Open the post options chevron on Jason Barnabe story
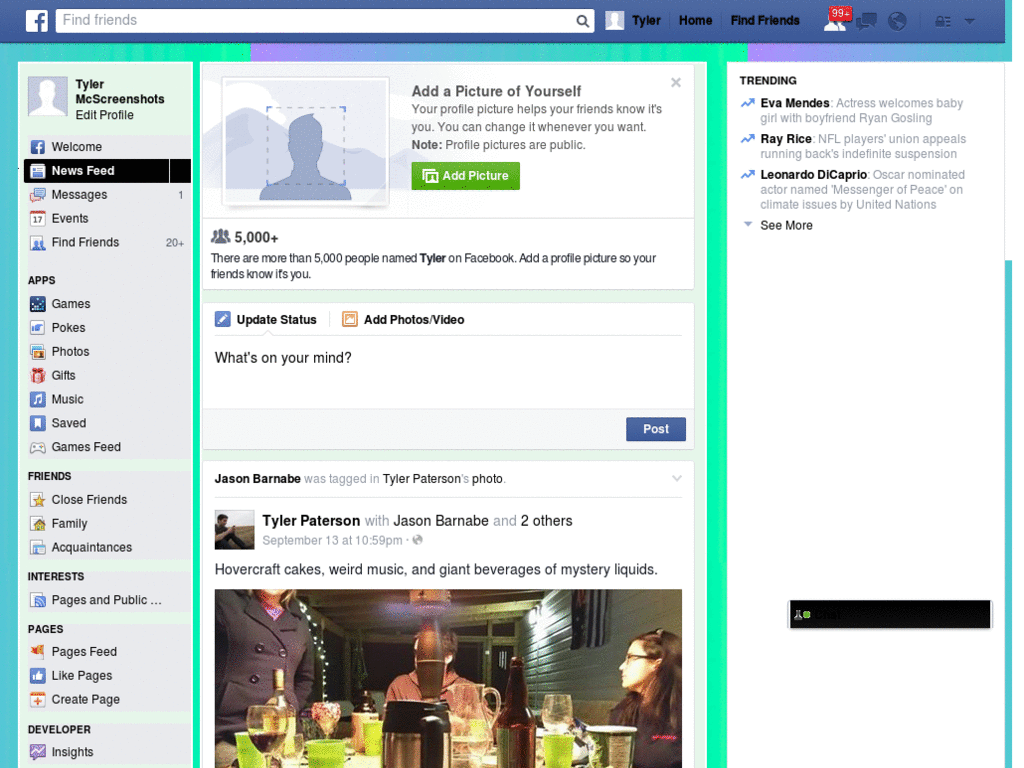1024x768 pixels. 677,479
